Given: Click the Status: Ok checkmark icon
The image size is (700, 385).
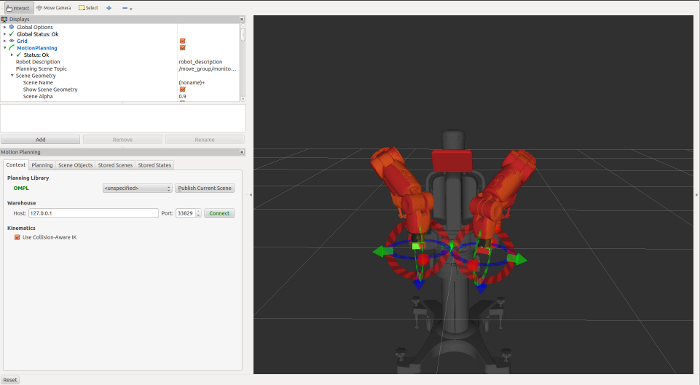Looking at the screenshot, I should [x=19, y=54].
